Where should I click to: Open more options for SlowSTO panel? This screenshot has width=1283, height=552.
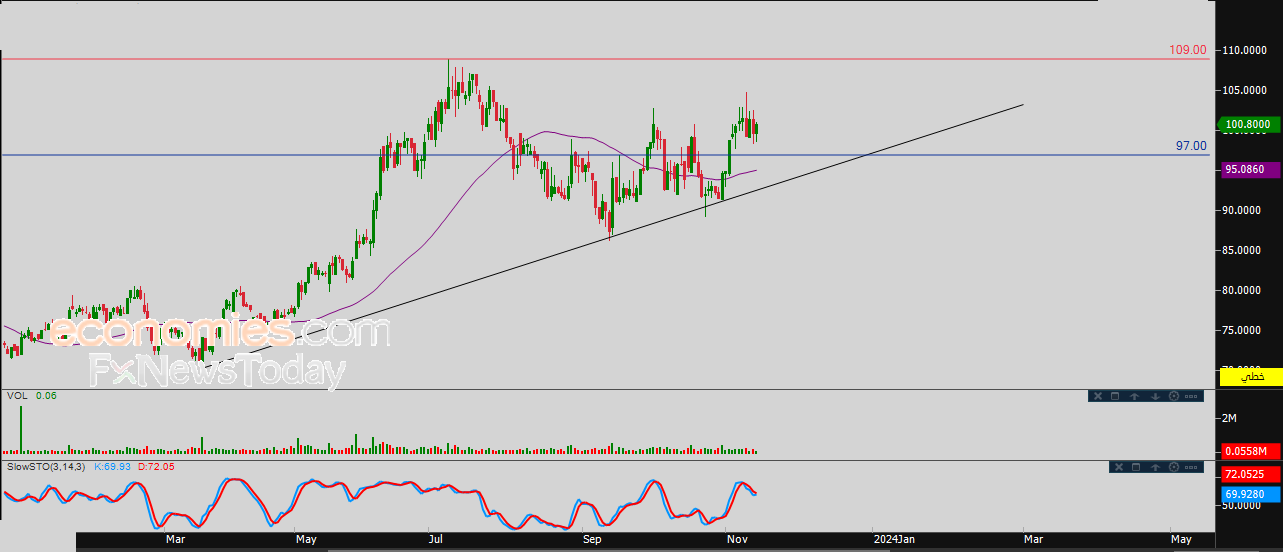(1191, 467)
